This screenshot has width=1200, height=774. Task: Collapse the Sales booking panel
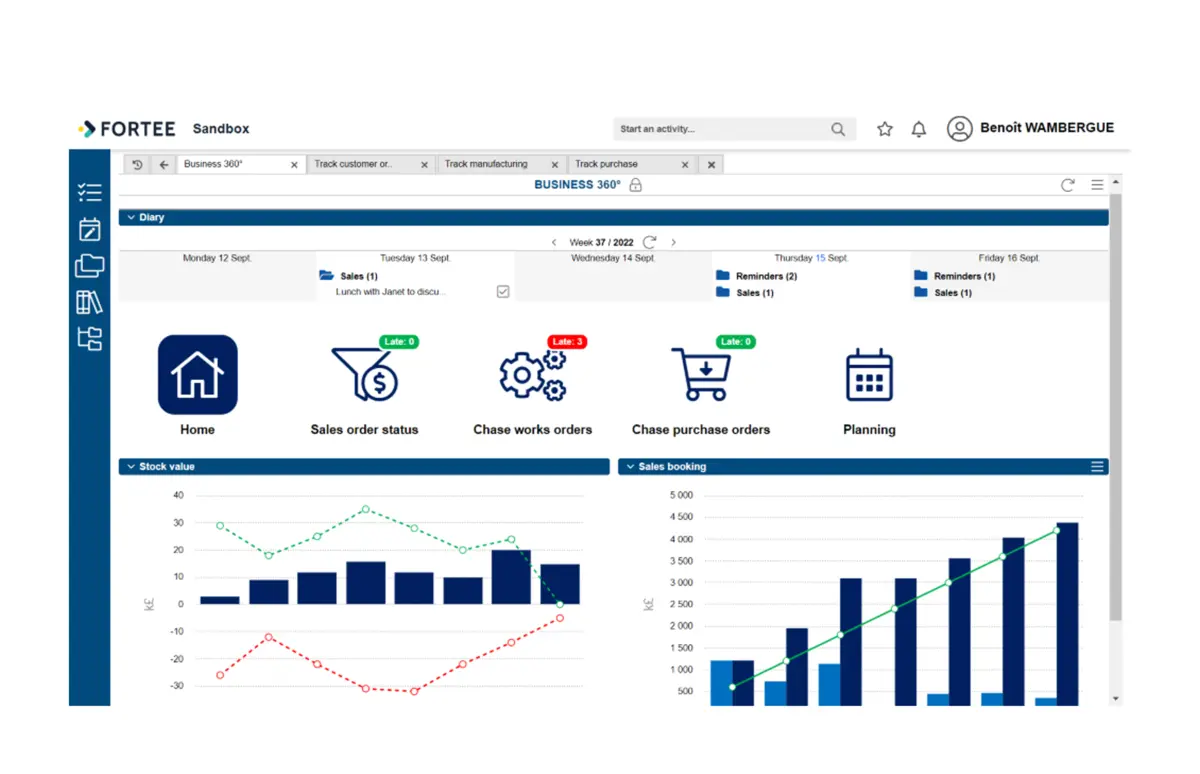coord(630,466)
